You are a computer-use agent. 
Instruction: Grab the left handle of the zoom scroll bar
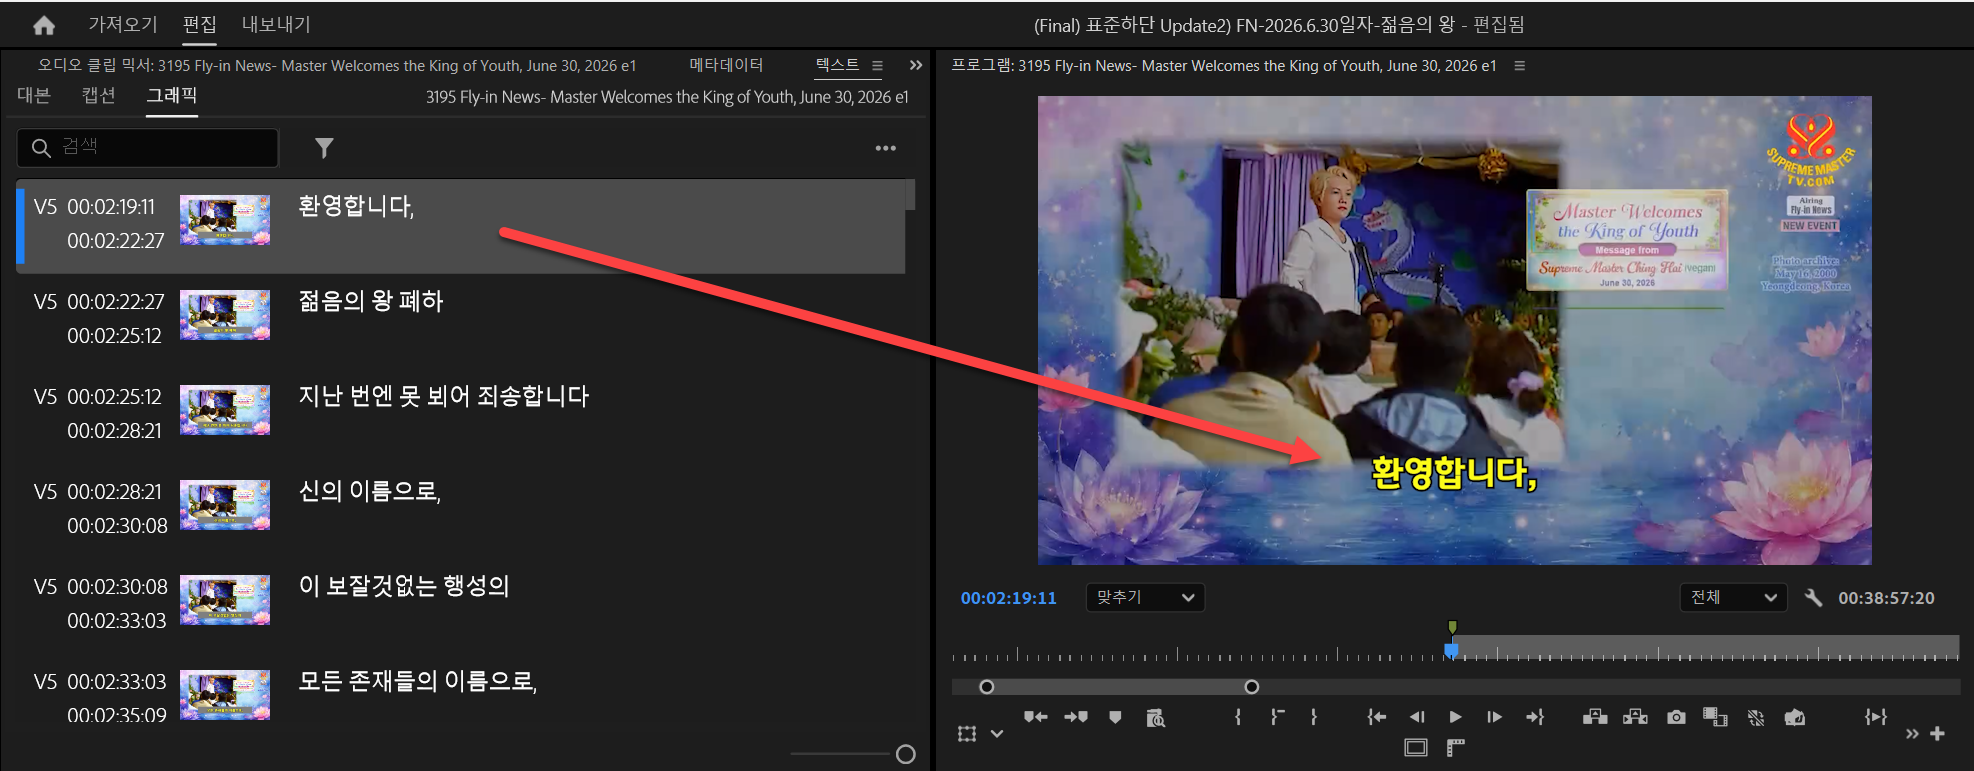coord(987,687)
